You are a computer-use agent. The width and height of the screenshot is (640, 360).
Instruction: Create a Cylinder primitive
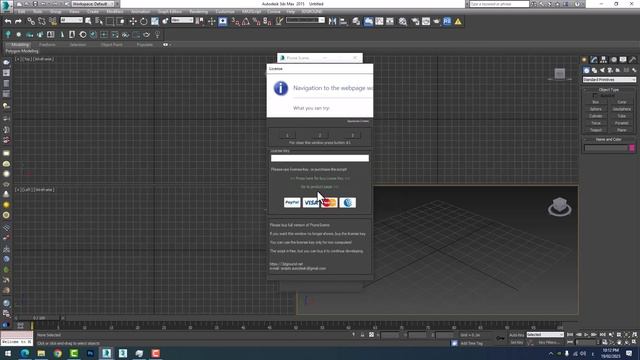coord(596,116)
